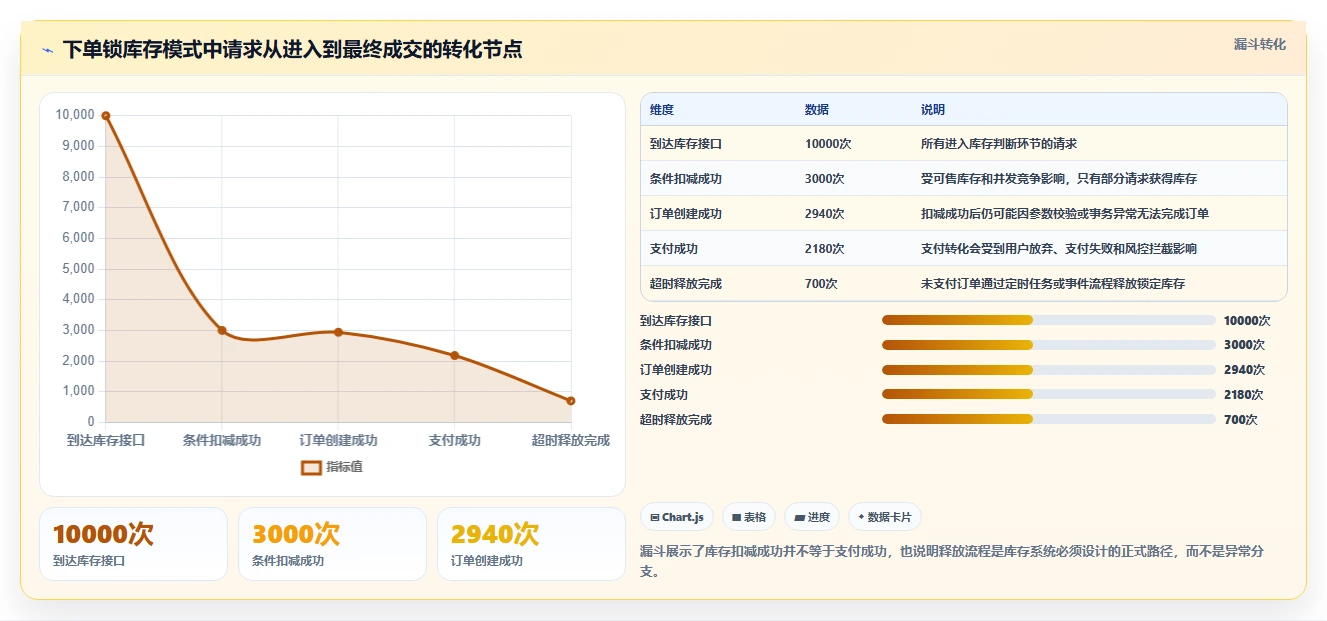Click table value 700次
This screenshot has width=1327, height=621.
[821, 284]
